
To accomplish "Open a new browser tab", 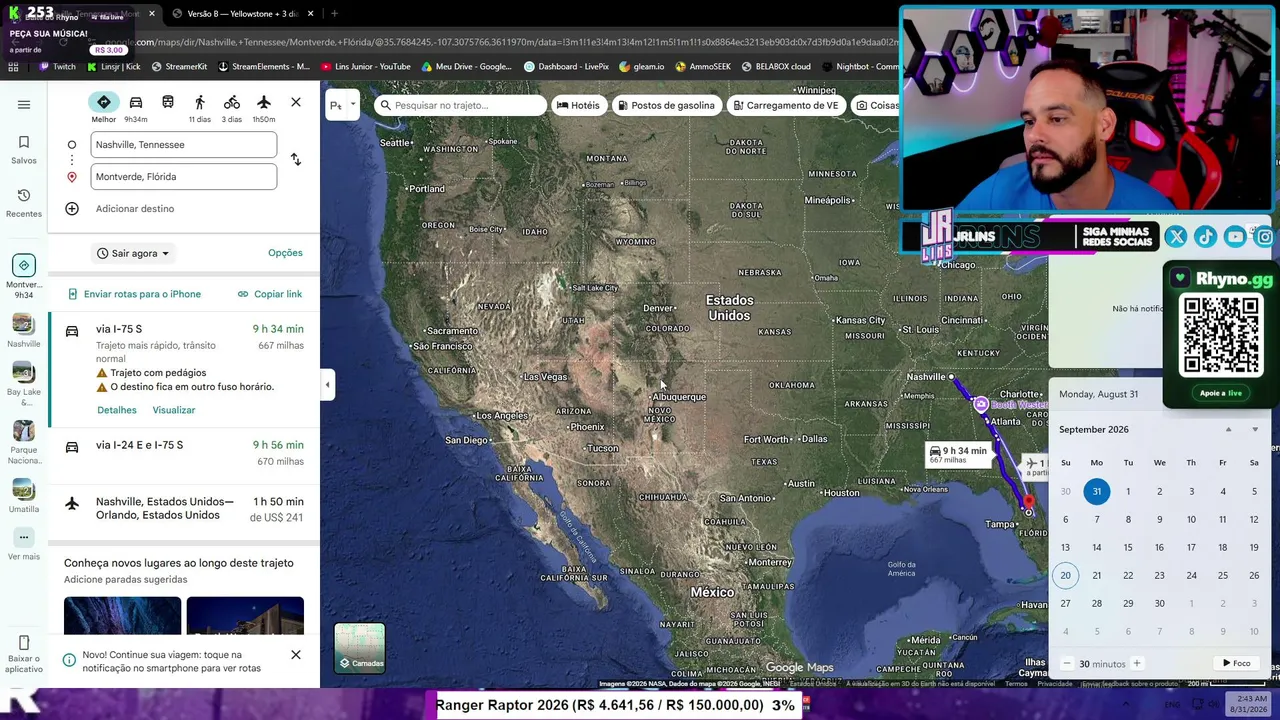I will coord(334,14).
